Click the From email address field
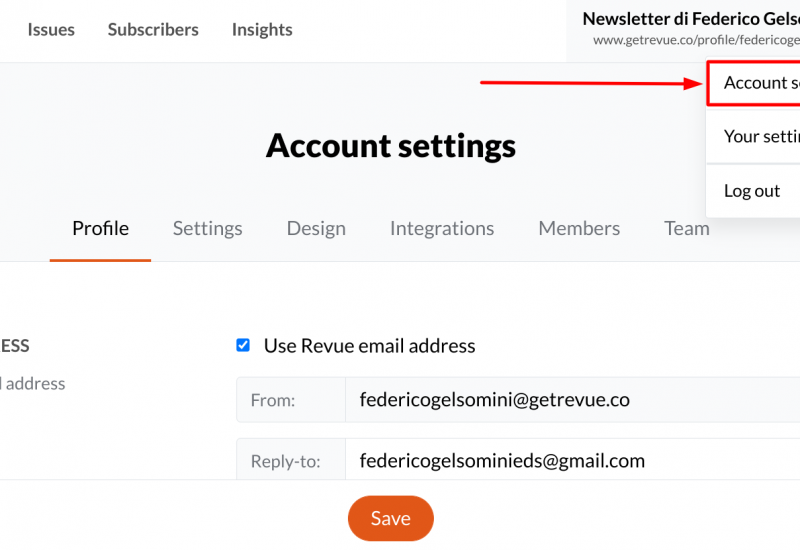The width and height of the screenshot is (800, 550). (x=572, y=400)
